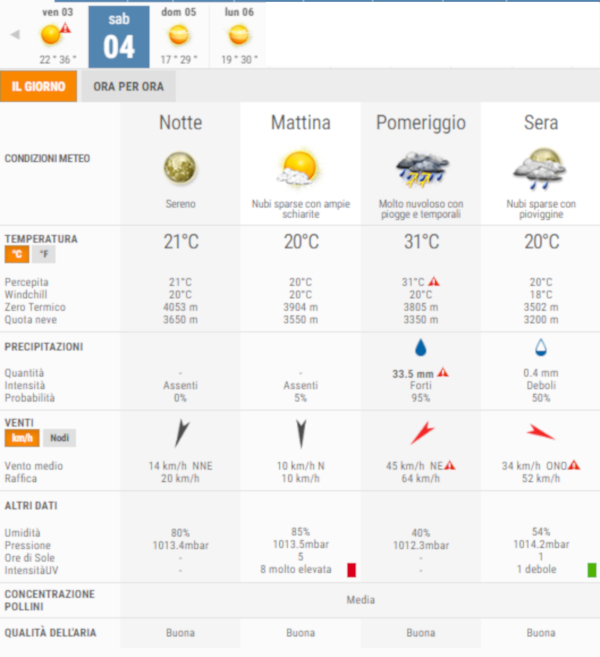Select the dom 05 forecast day
The width and height of the screenshot is (600, 657).
[179, 36]
